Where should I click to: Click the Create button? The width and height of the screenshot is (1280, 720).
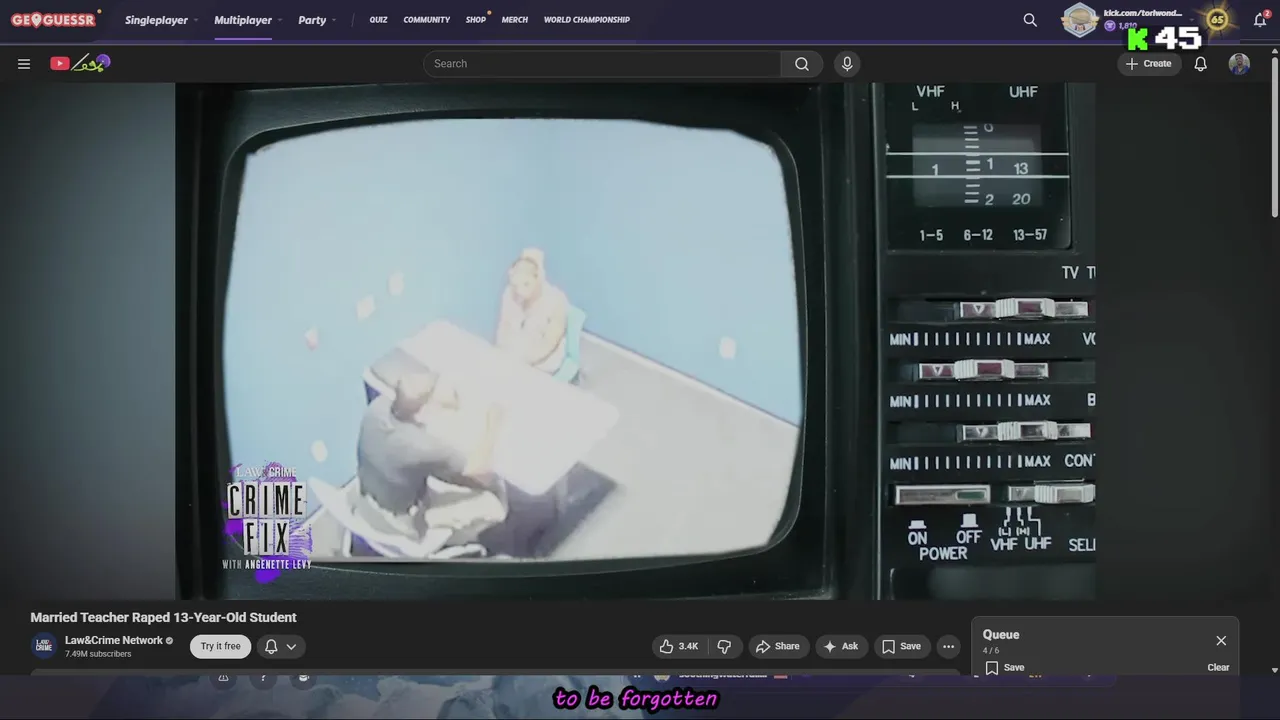[x=1149, y=63]
